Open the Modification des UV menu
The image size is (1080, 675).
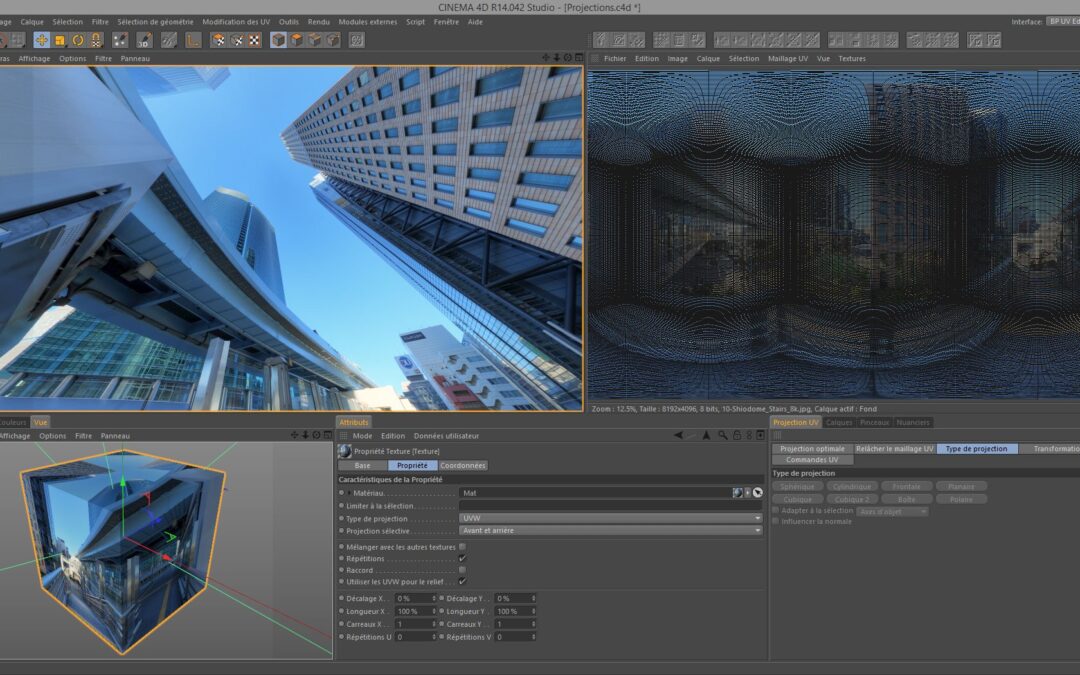(x=236, y=21)
